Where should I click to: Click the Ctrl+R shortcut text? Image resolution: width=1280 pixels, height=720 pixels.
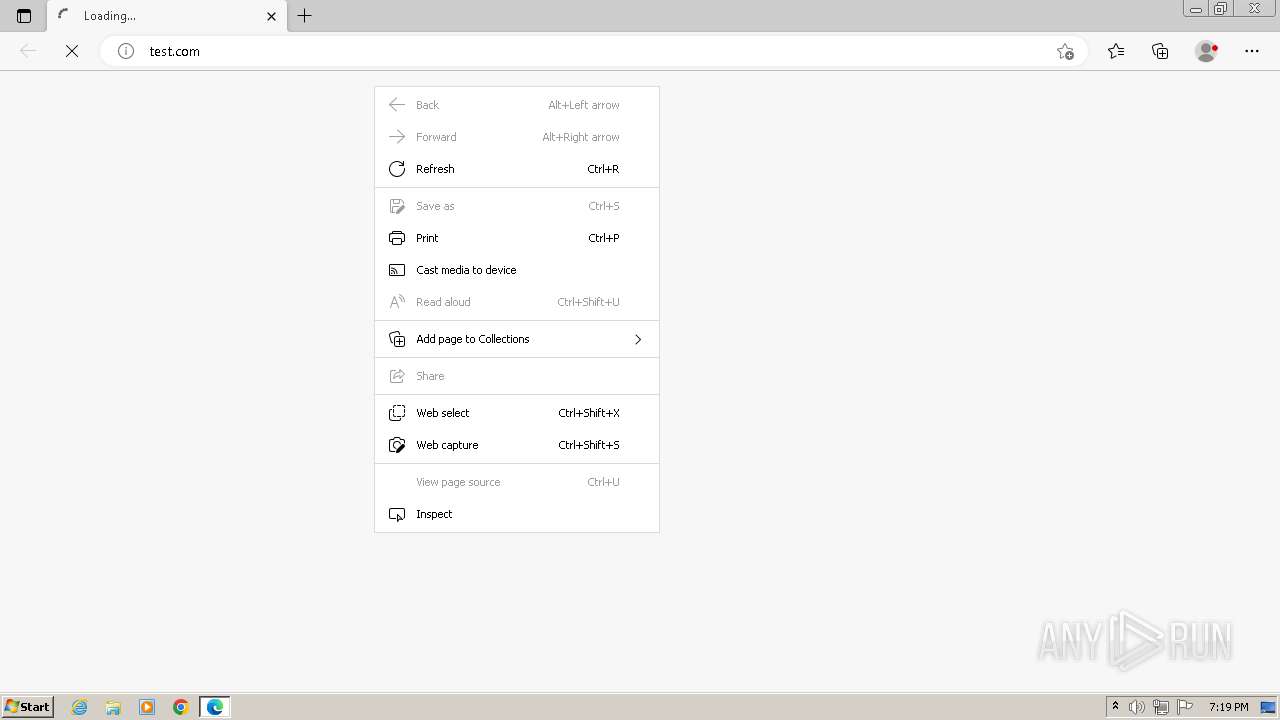click(x=603, y=169)
